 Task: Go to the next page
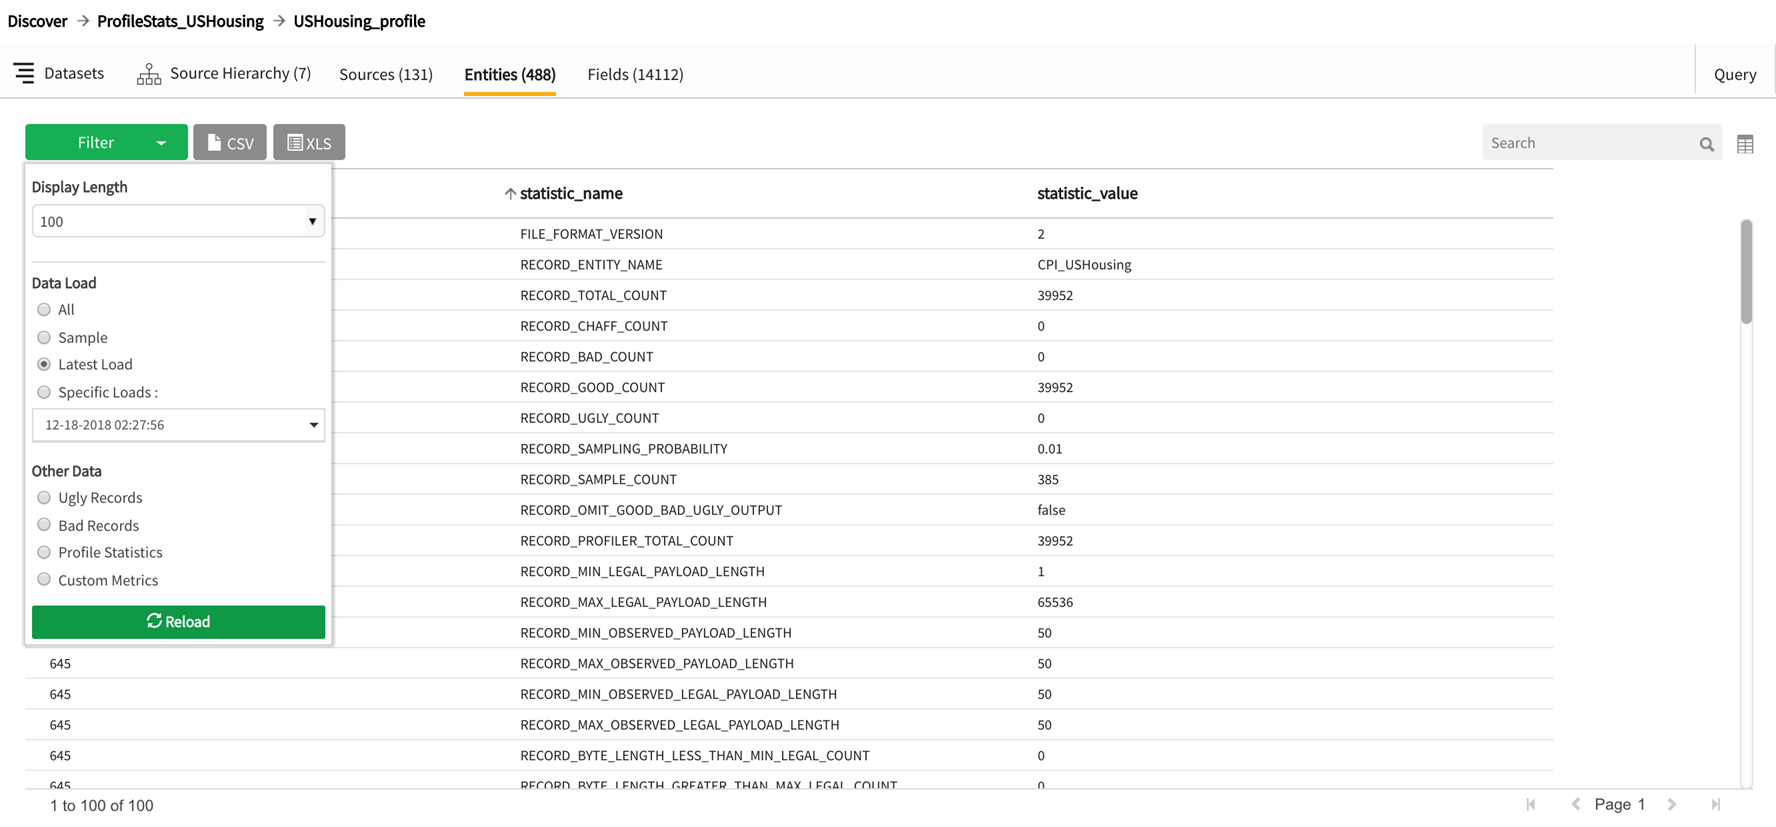(1672, 804)
